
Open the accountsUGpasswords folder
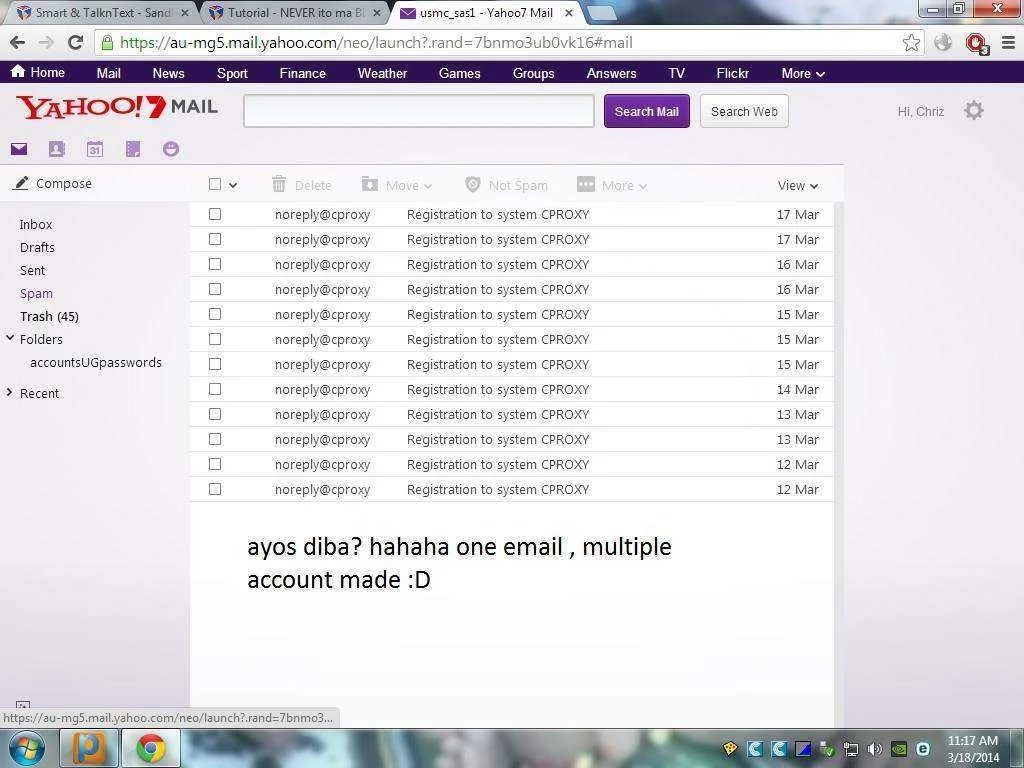point(96,362)
